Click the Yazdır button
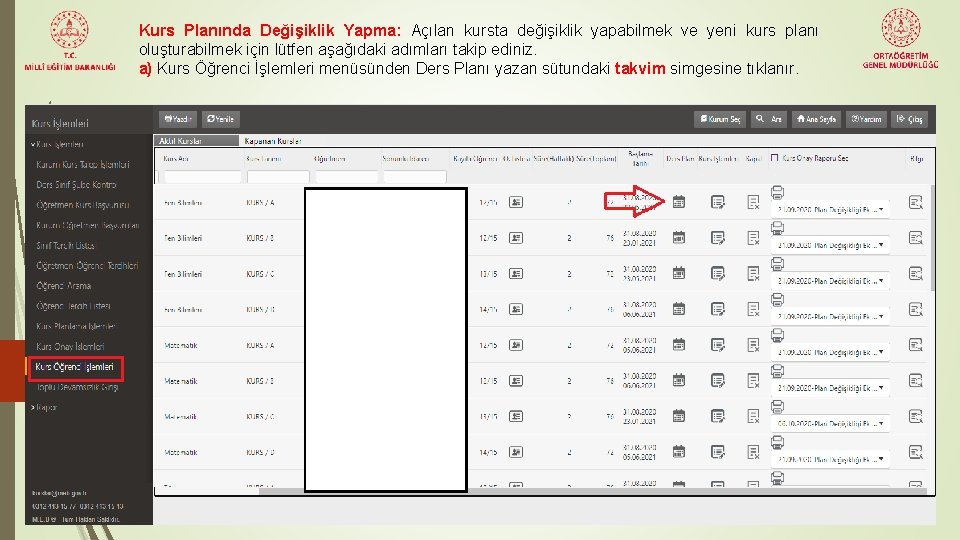Screen dimensions: 960x540 pos(178,119)
